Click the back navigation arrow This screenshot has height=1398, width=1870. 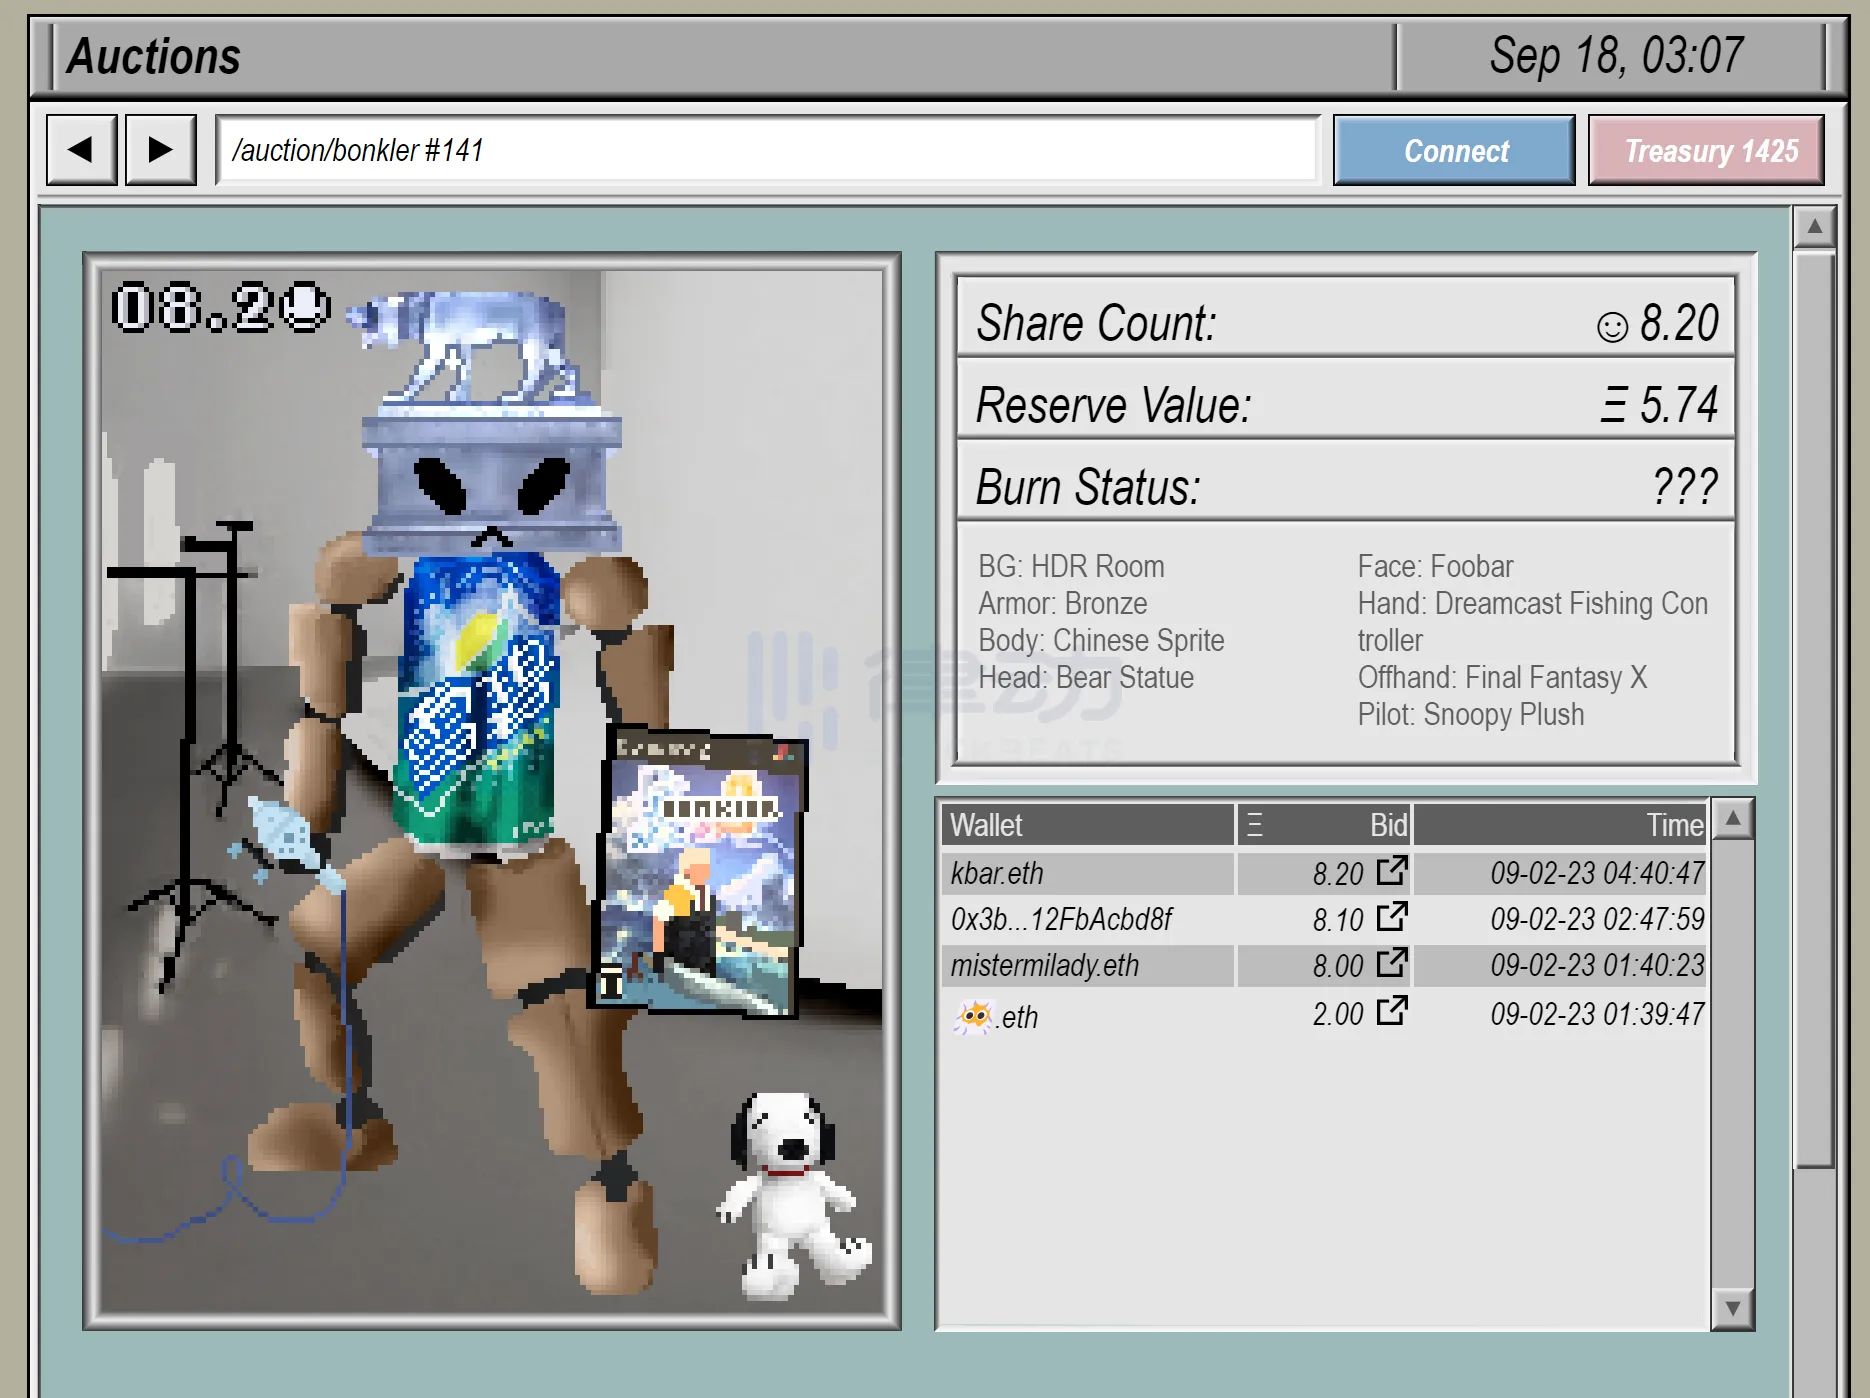[x=81, y=150]
